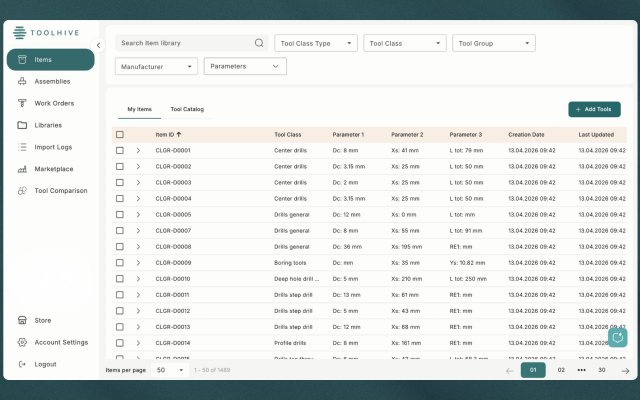Click the search magnifier icon

(x=259, y=43)
